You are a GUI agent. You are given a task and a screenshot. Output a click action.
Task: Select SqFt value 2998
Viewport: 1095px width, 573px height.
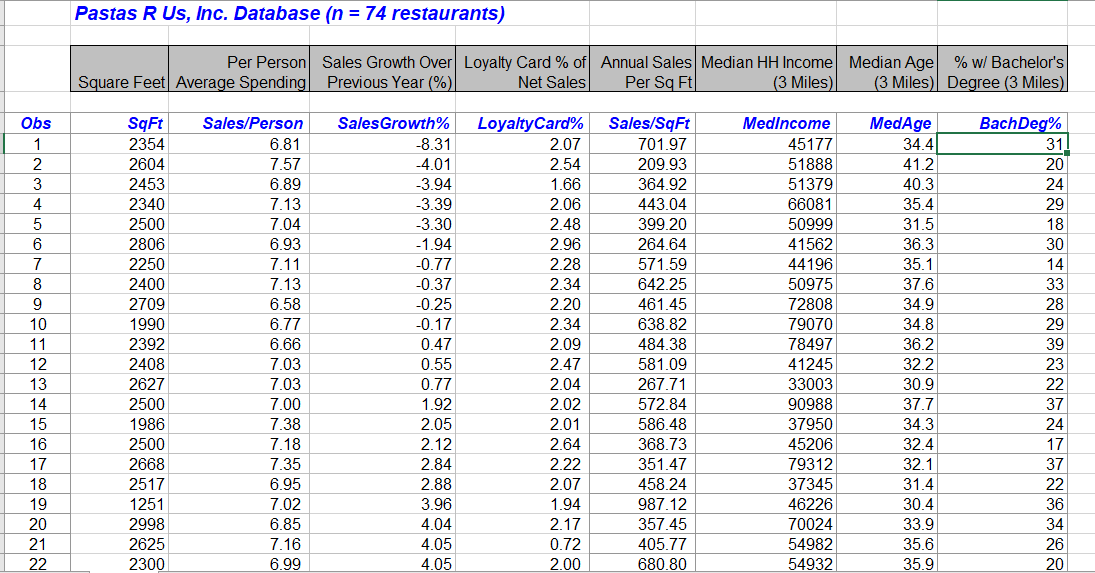tap(119, 525)
